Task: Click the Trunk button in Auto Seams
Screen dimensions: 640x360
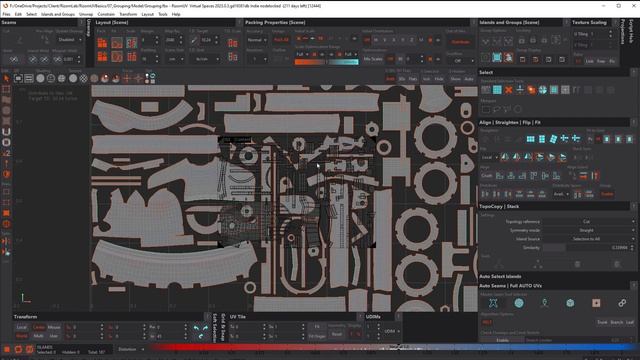Action: 602,322
